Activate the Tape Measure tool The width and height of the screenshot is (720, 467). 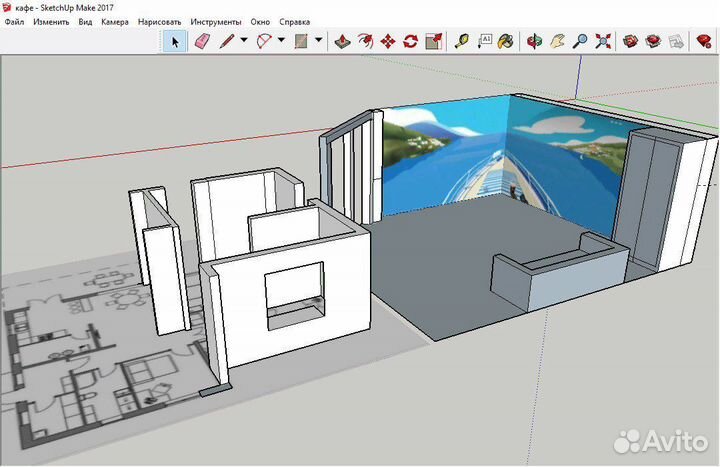pos(461,41)
